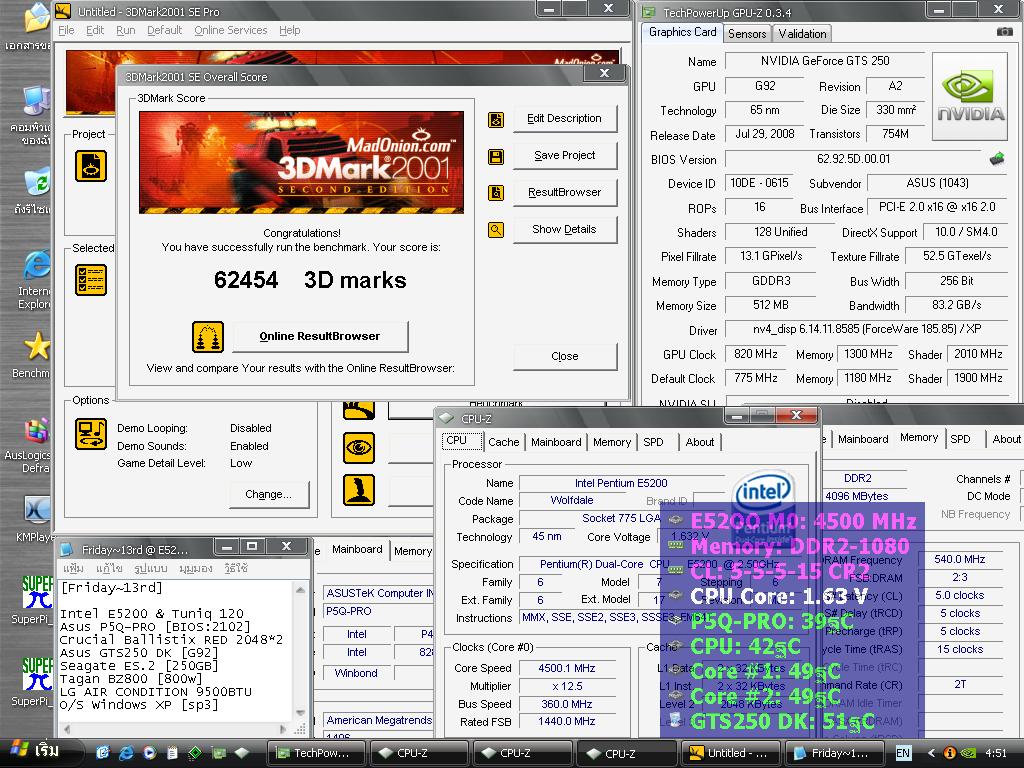This screenshot has height=768, width=1024.
Task: Click the system tray info shield icon
Action: tap(950, 753)
